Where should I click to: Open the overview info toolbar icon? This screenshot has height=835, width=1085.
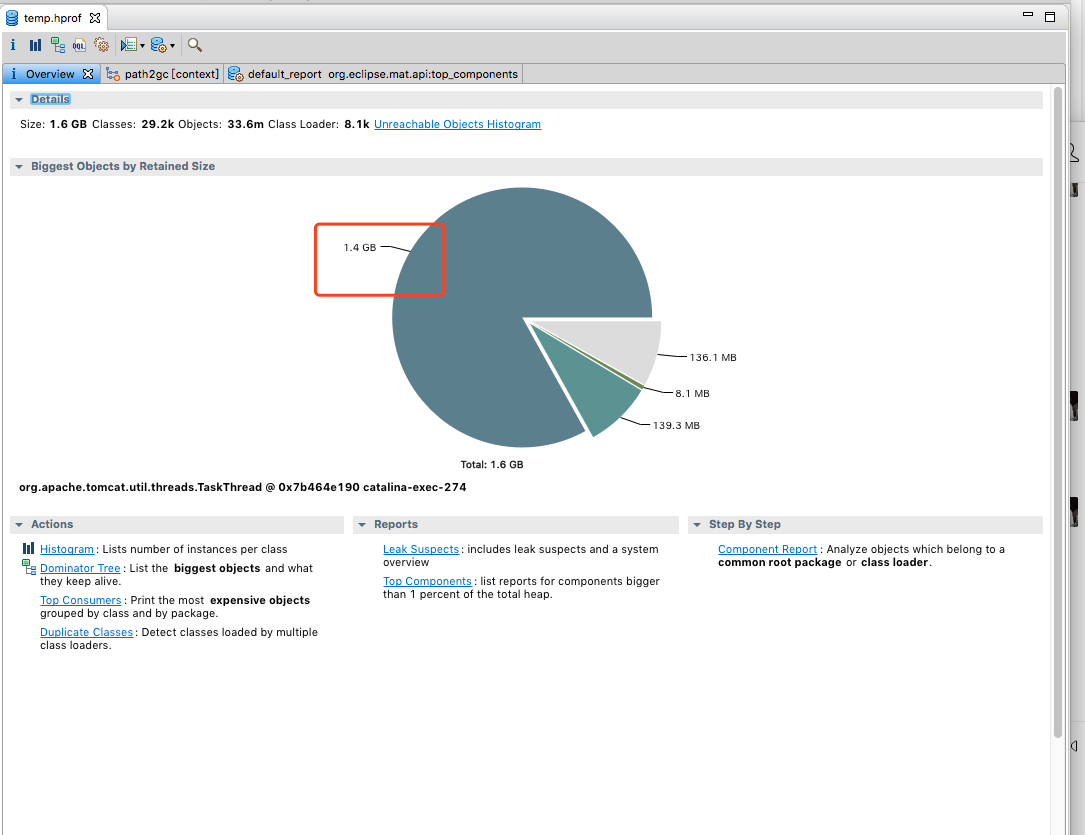(12, 45)
